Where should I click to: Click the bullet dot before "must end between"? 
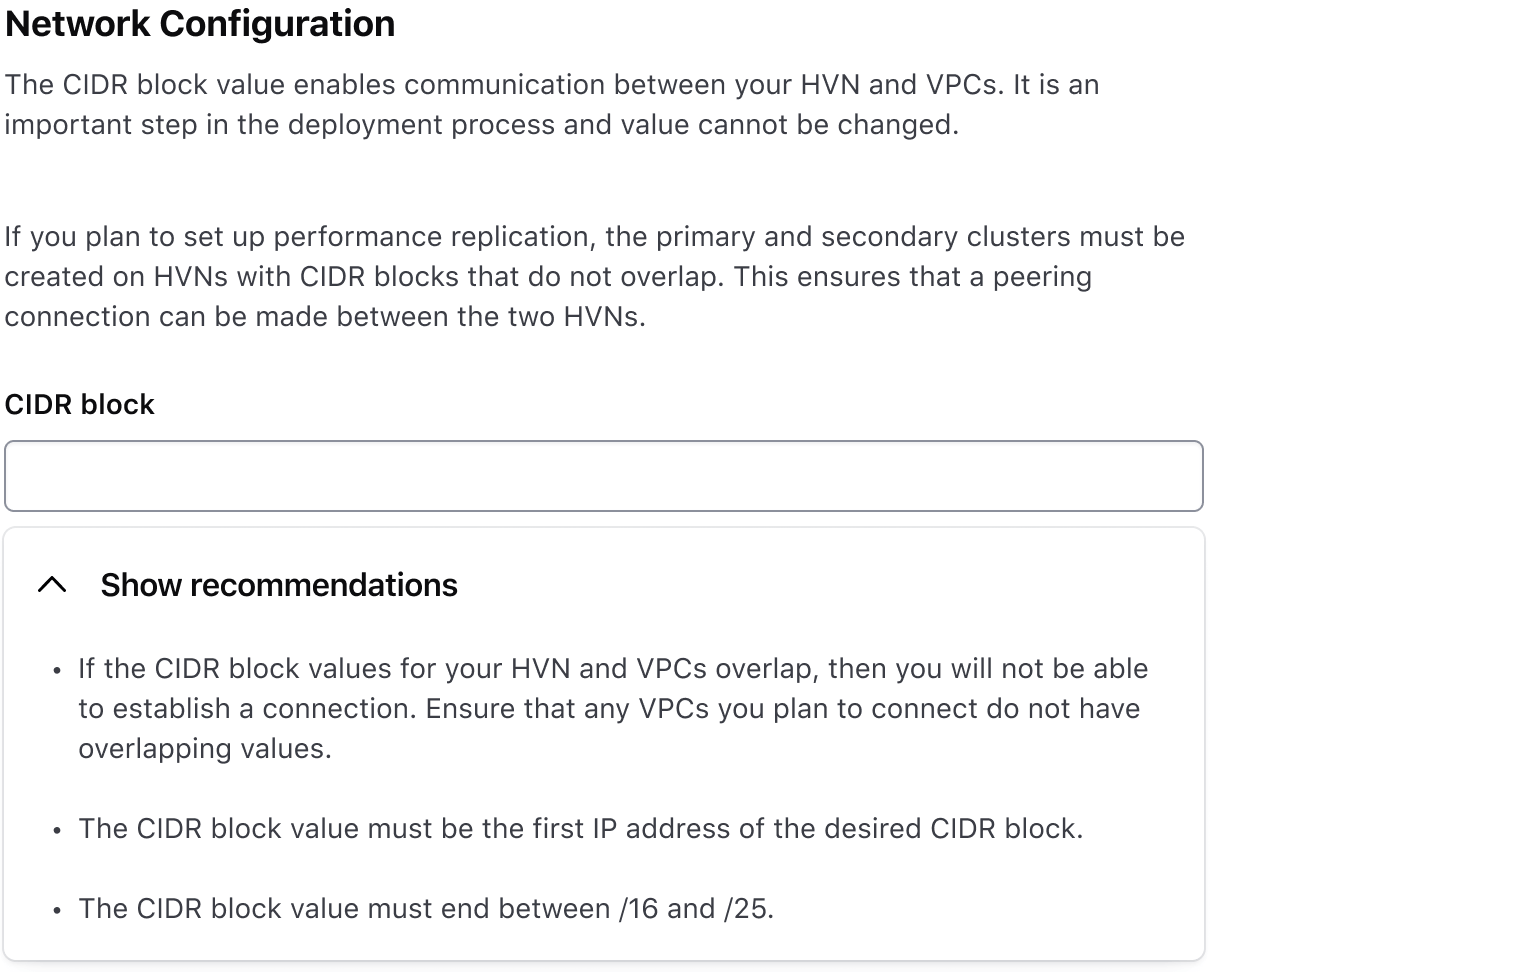click(x=57, y=910)
